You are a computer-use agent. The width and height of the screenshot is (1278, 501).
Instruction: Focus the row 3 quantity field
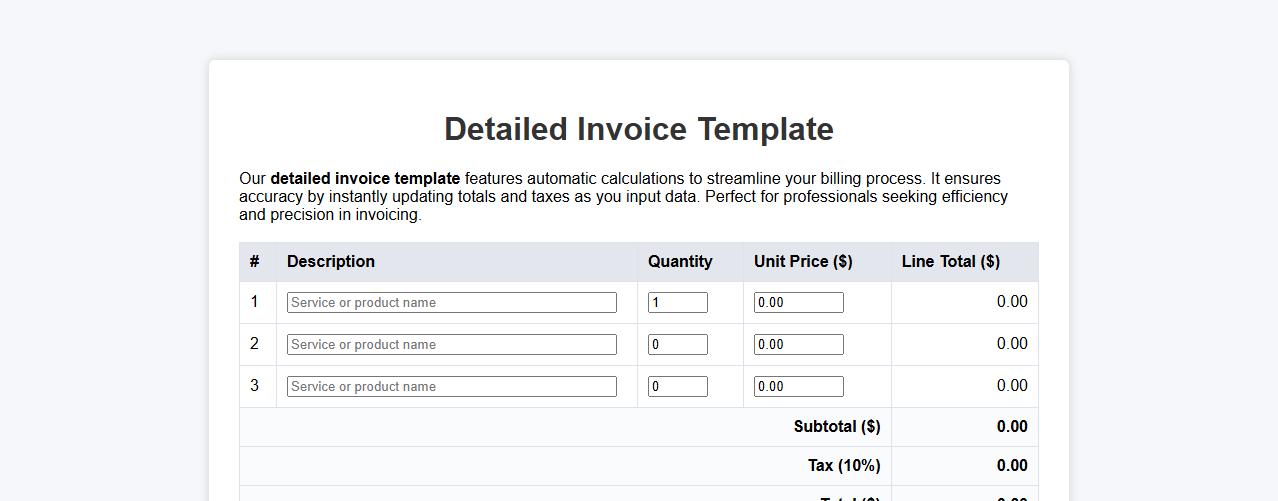click(678, 386)
